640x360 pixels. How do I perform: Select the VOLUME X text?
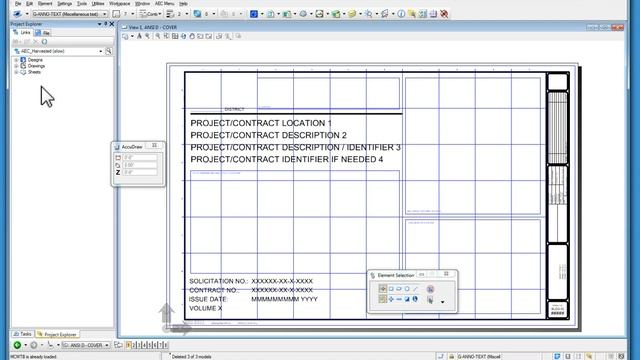click(206, 308)
